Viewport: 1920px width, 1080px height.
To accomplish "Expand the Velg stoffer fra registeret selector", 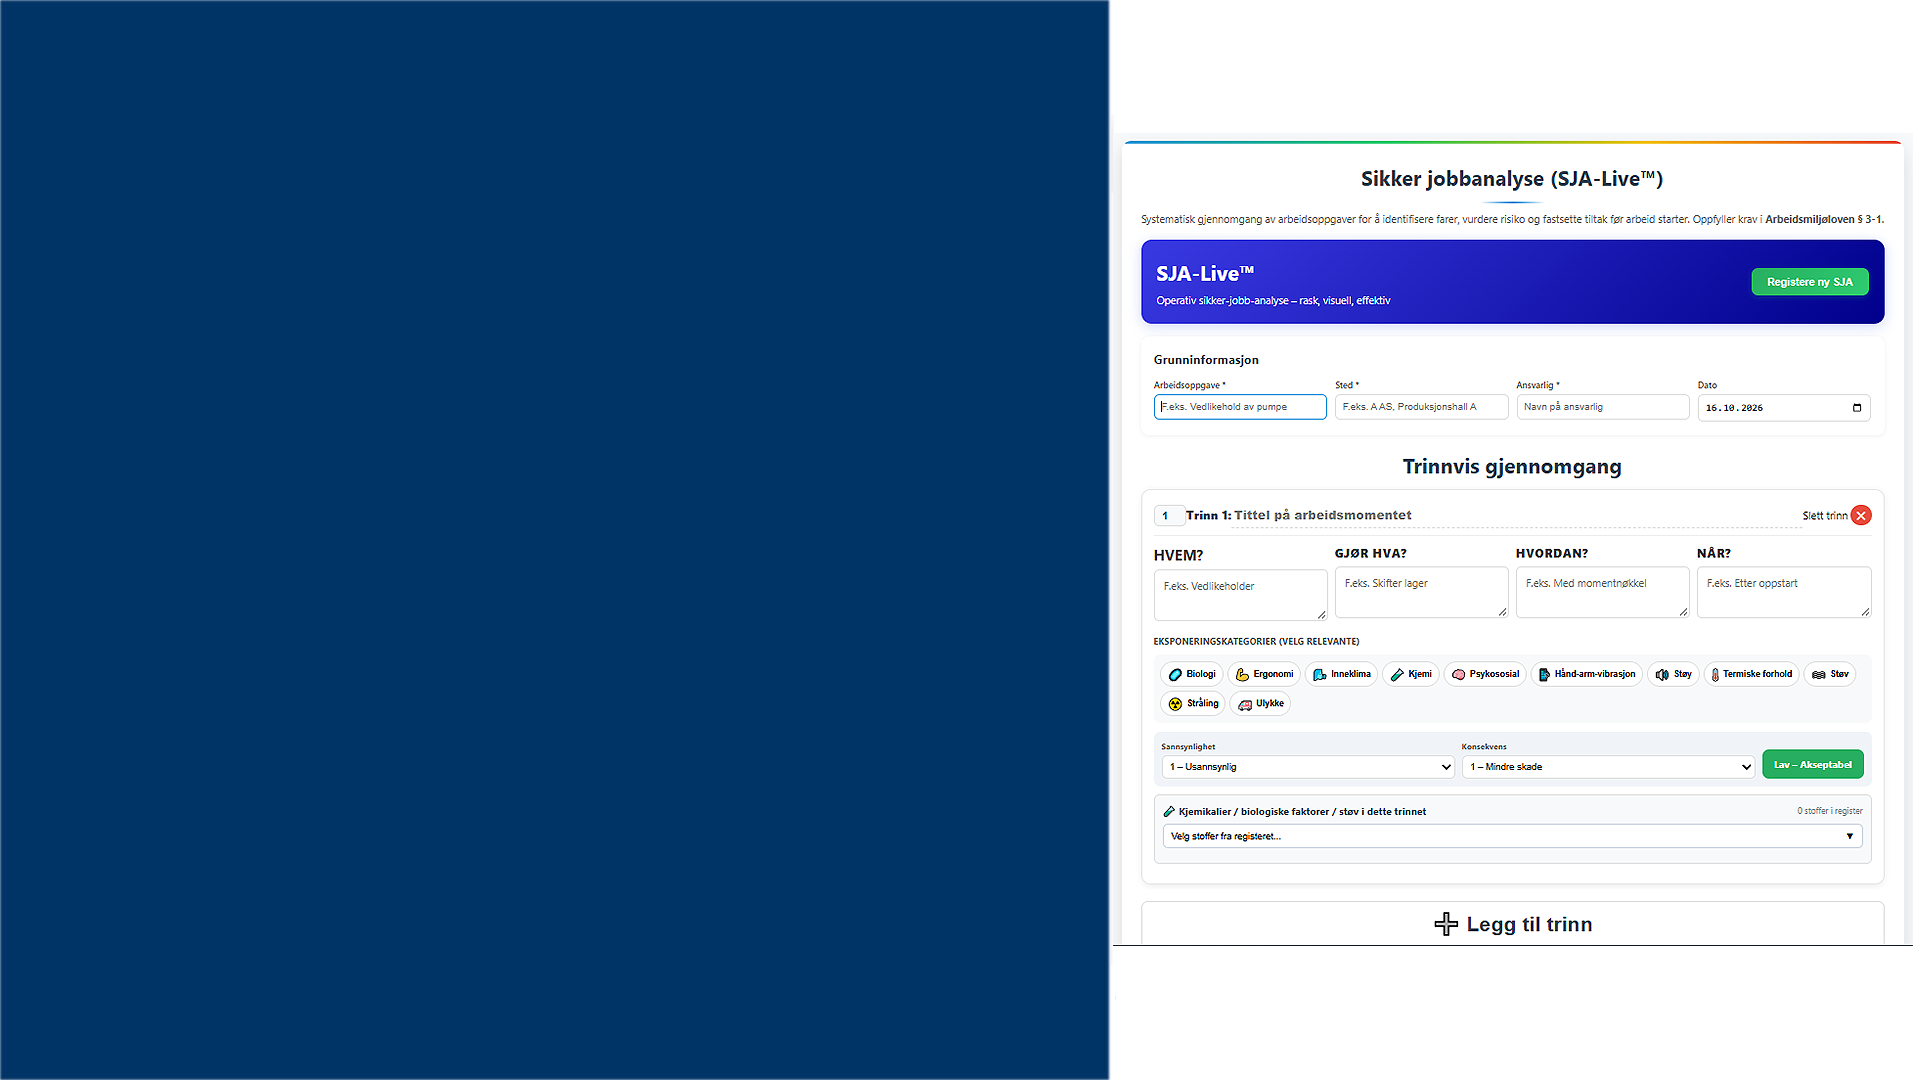I will pyautogui.click(x=1512, y=836).
